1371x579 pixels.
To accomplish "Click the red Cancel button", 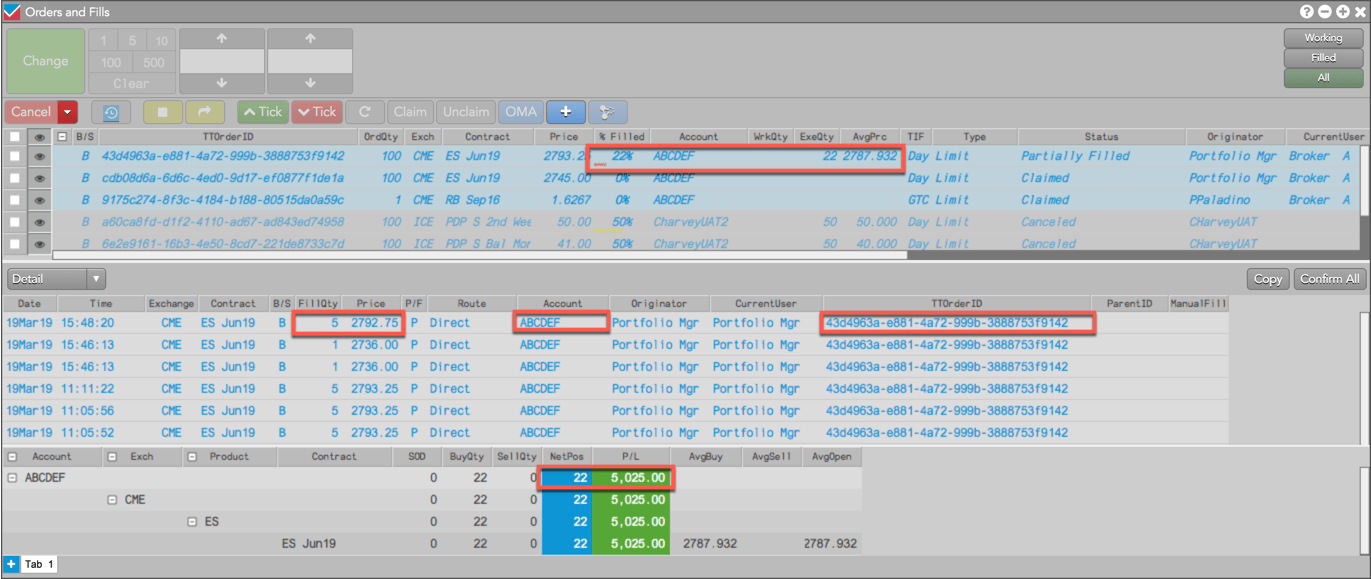I will 31,112.
